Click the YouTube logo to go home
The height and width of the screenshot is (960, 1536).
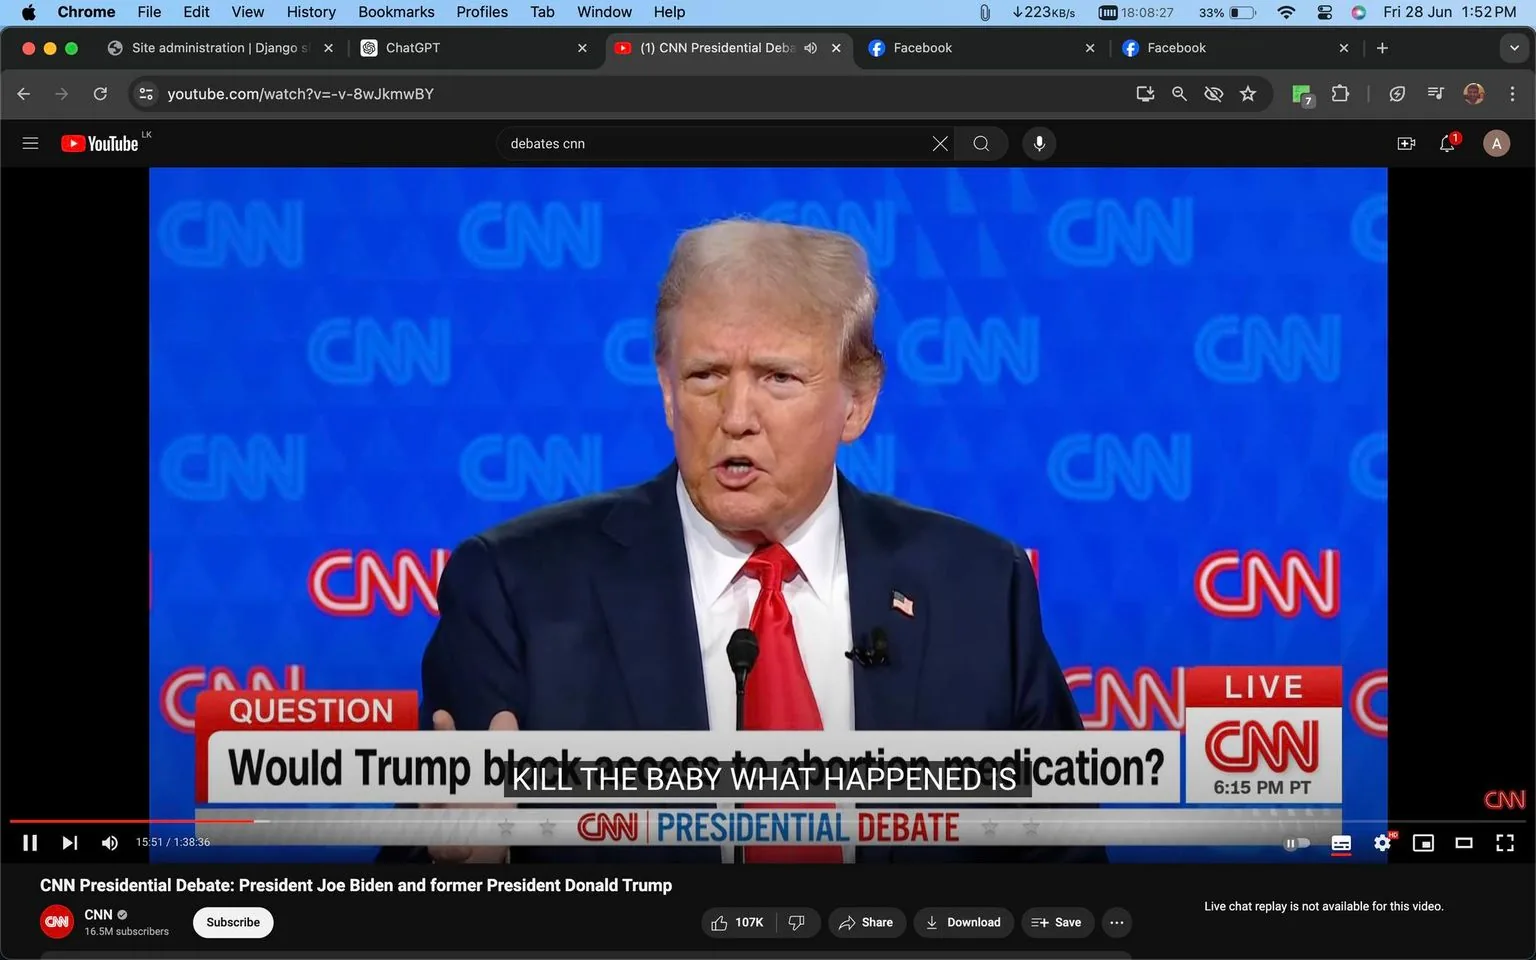point(100,143)
